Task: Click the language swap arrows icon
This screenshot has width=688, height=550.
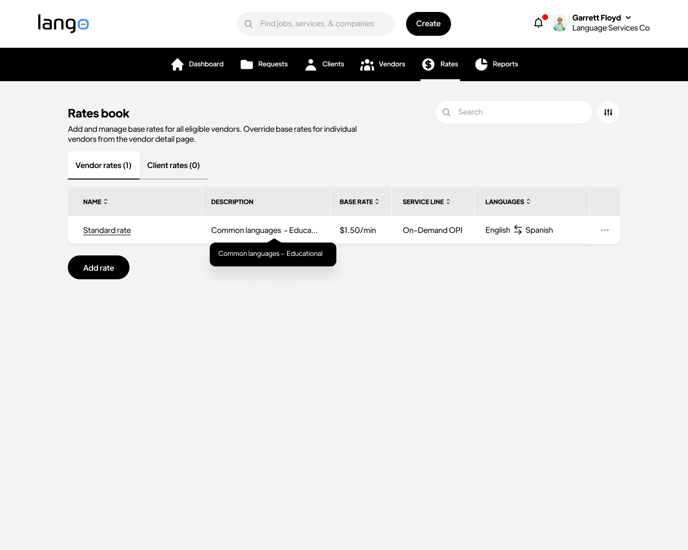Action: coord(518,230)
